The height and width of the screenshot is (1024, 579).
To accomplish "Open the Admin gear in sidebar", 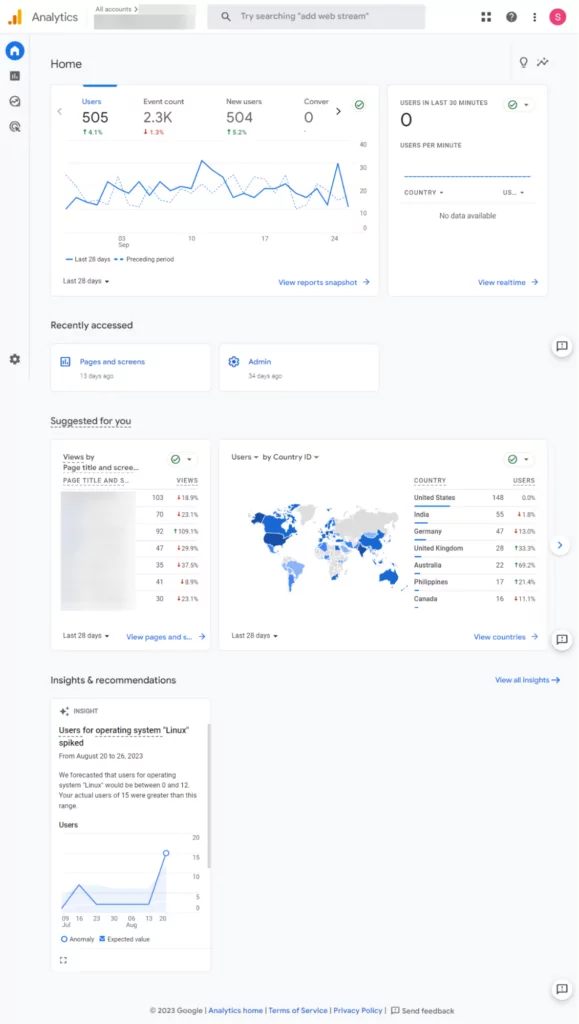I will (15, 359).
